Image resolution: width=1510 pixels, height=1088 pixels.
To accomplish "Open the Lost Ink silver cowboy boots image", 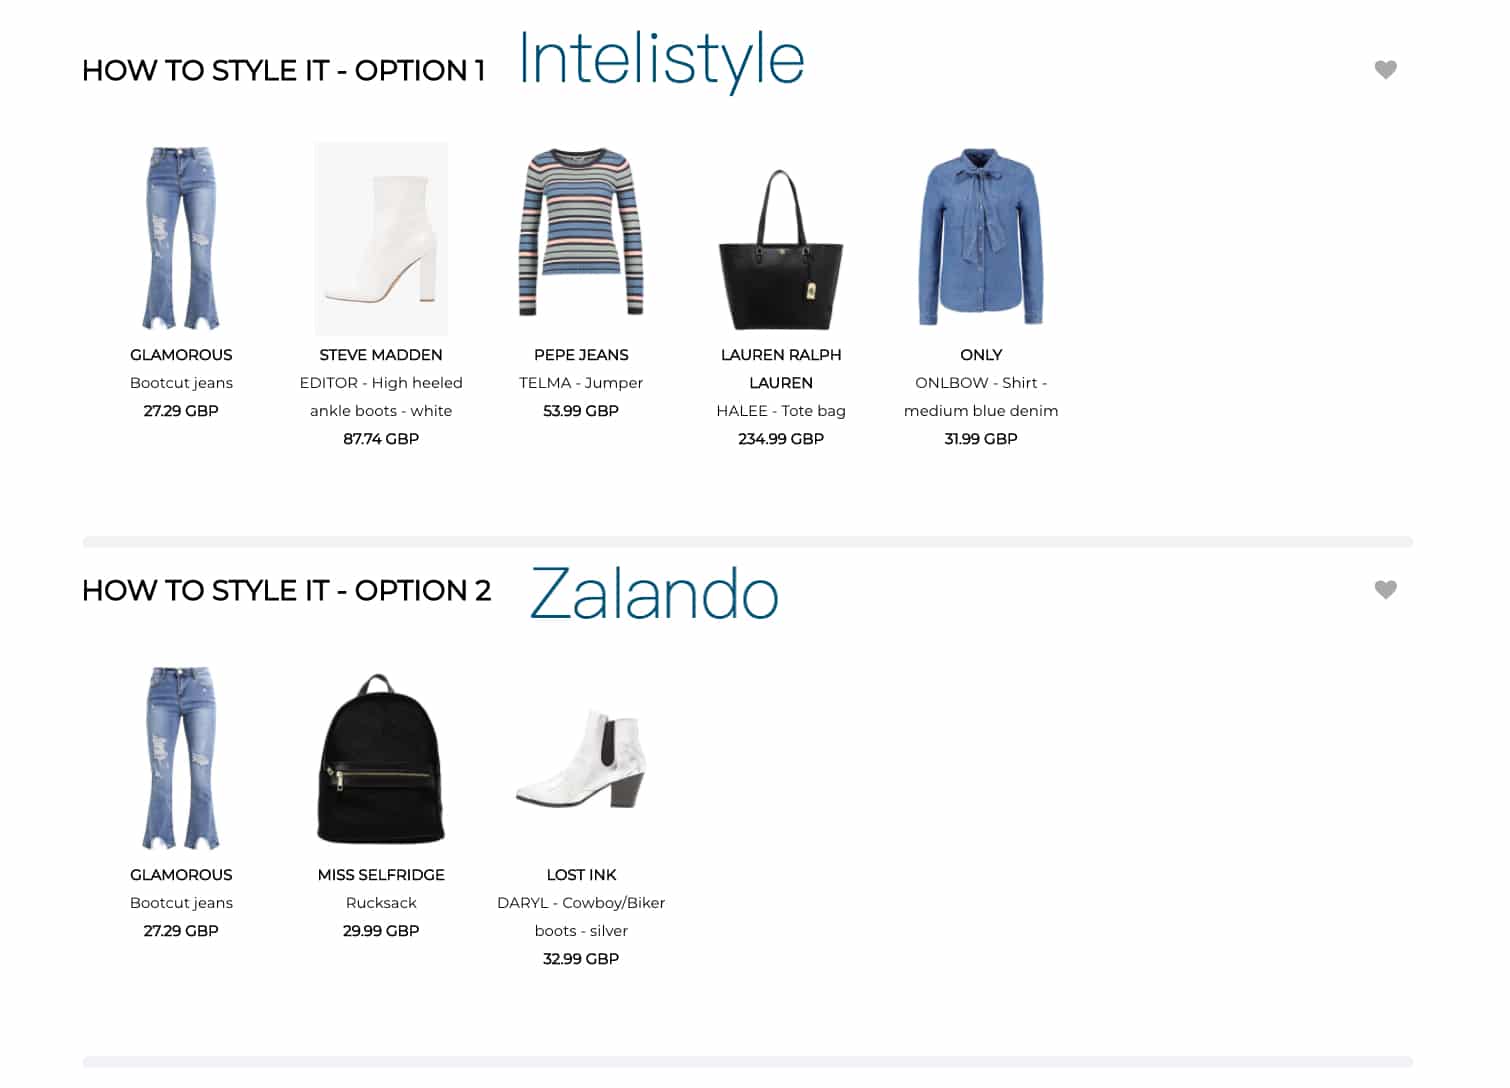I will [581, 760].
